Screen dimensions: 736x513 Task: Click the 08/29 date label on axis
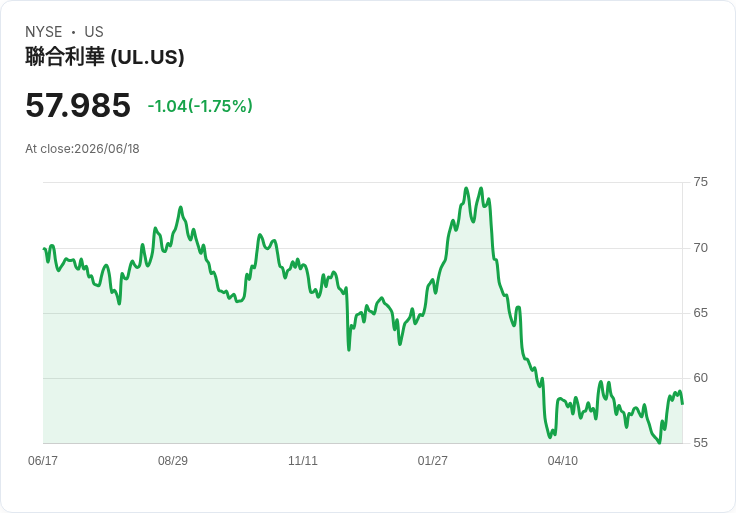point(173,460)
